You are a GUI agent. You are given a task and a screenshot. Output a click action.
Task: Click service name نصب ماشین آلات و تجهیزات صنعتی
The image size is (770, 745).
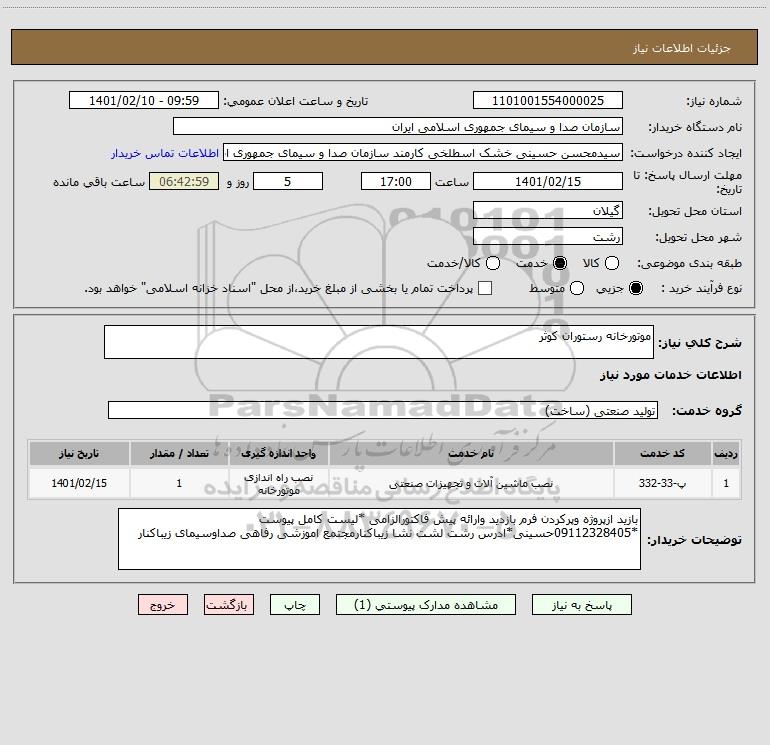coord(471,484)
